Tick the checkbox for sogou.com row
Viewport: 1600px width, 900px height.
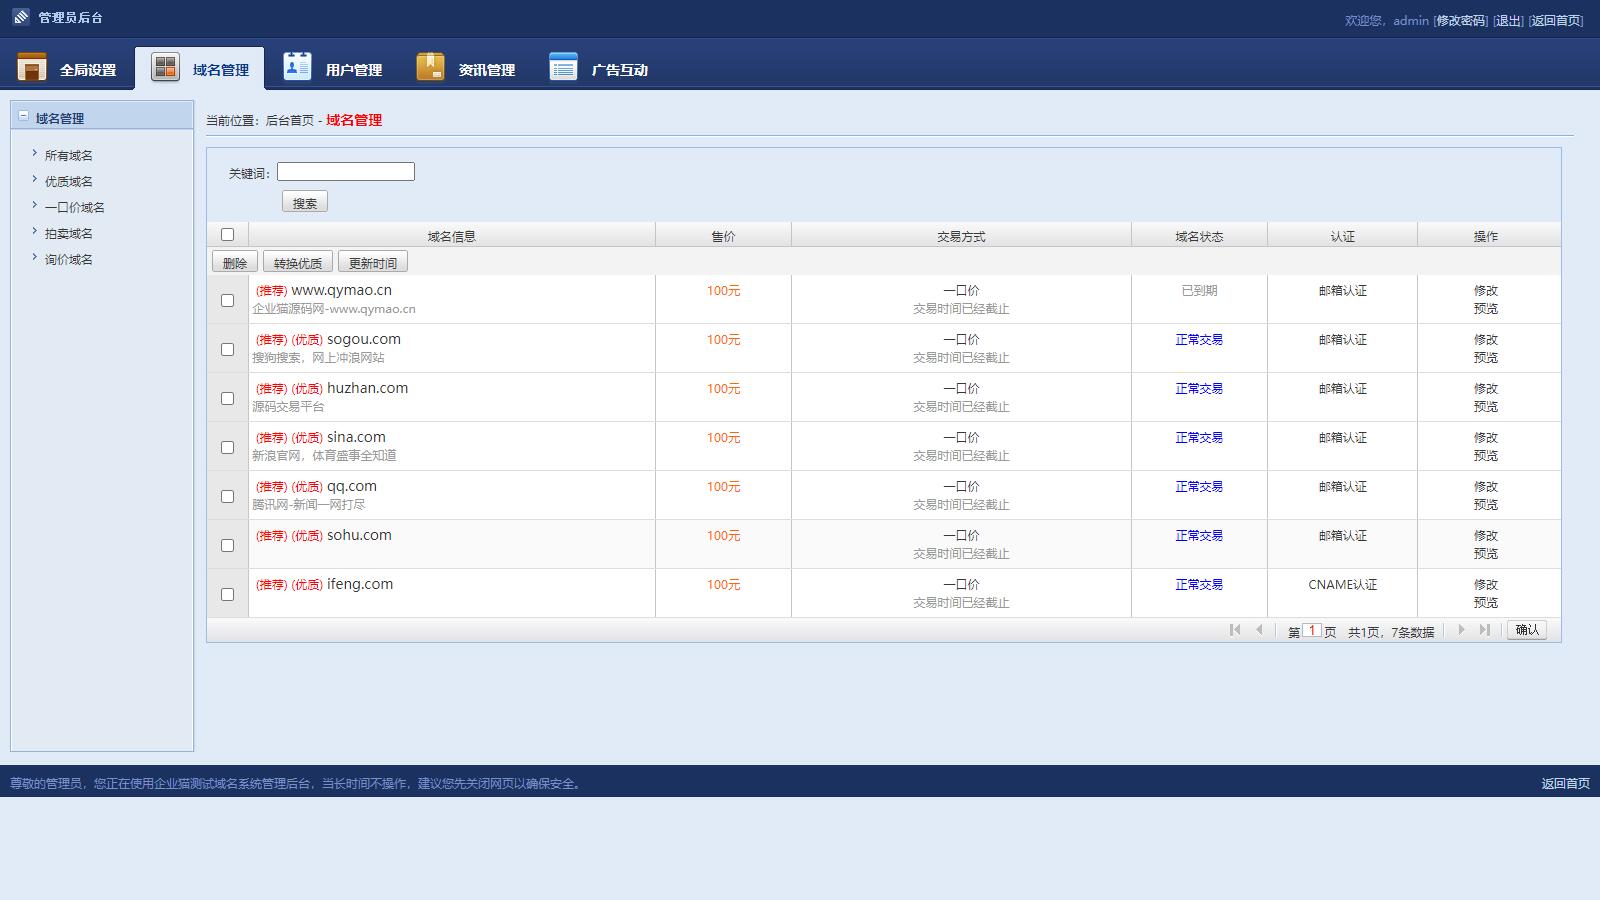pyautogui.click(x=227, y=349)
